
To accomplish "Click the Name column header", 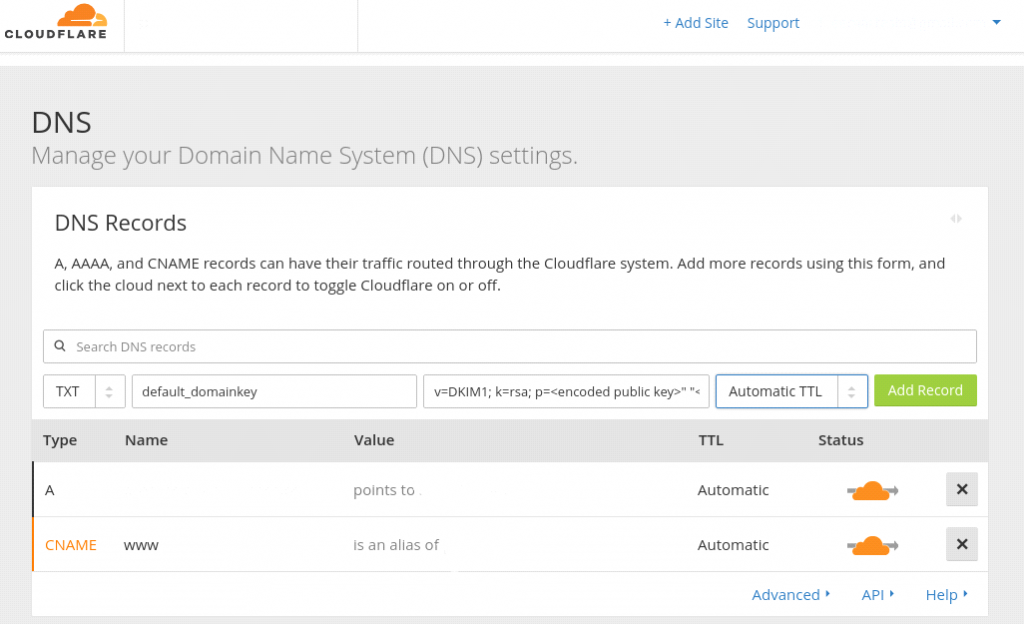I will pyautogui.click(x=146, y=441).
